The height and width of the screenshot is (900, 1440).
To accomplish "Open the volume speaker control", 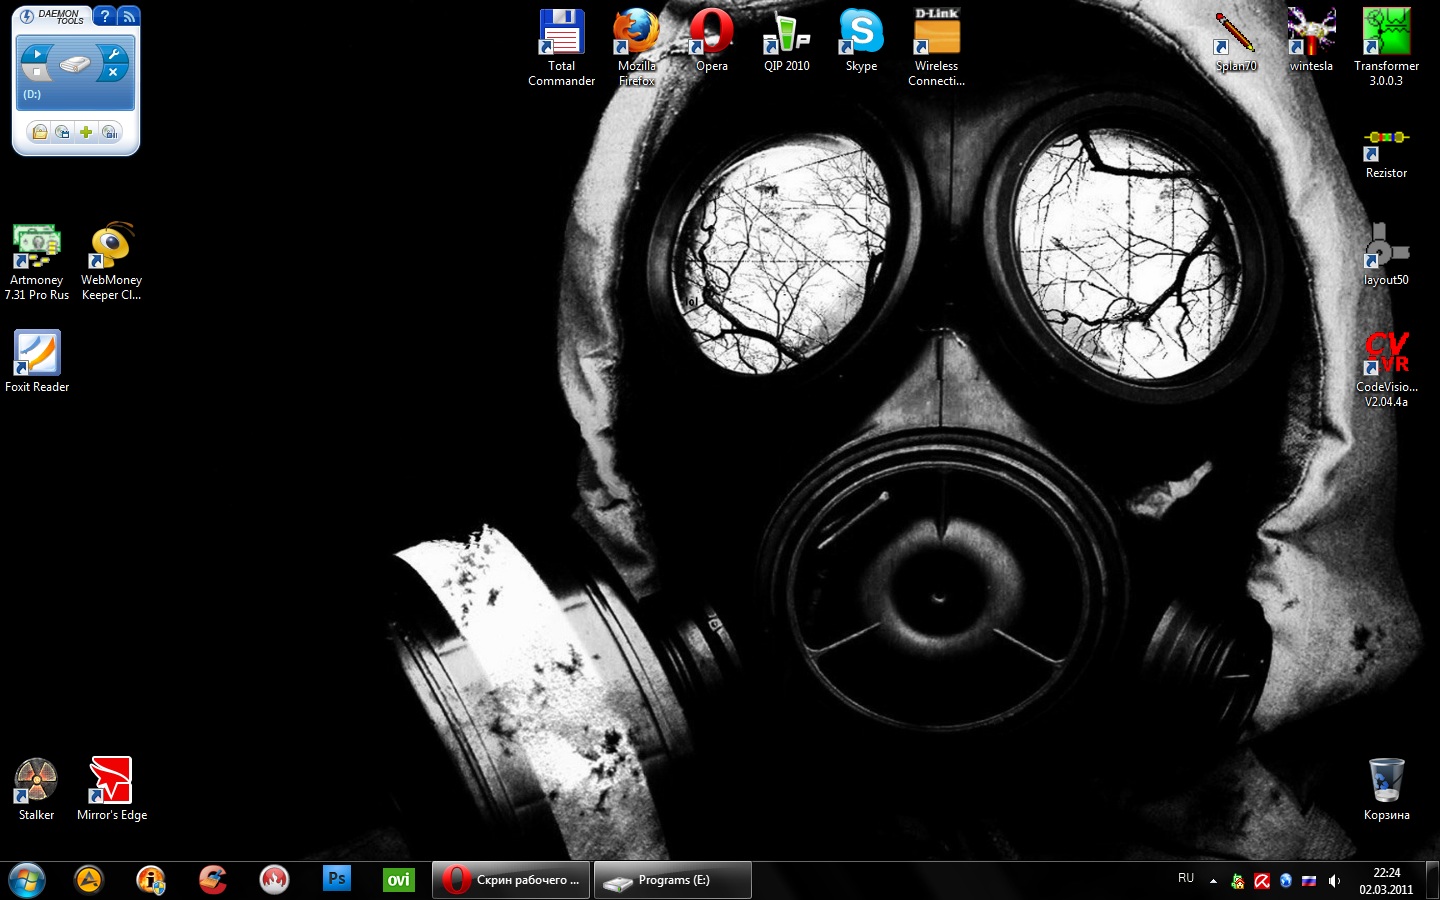I will point(1334,881).
